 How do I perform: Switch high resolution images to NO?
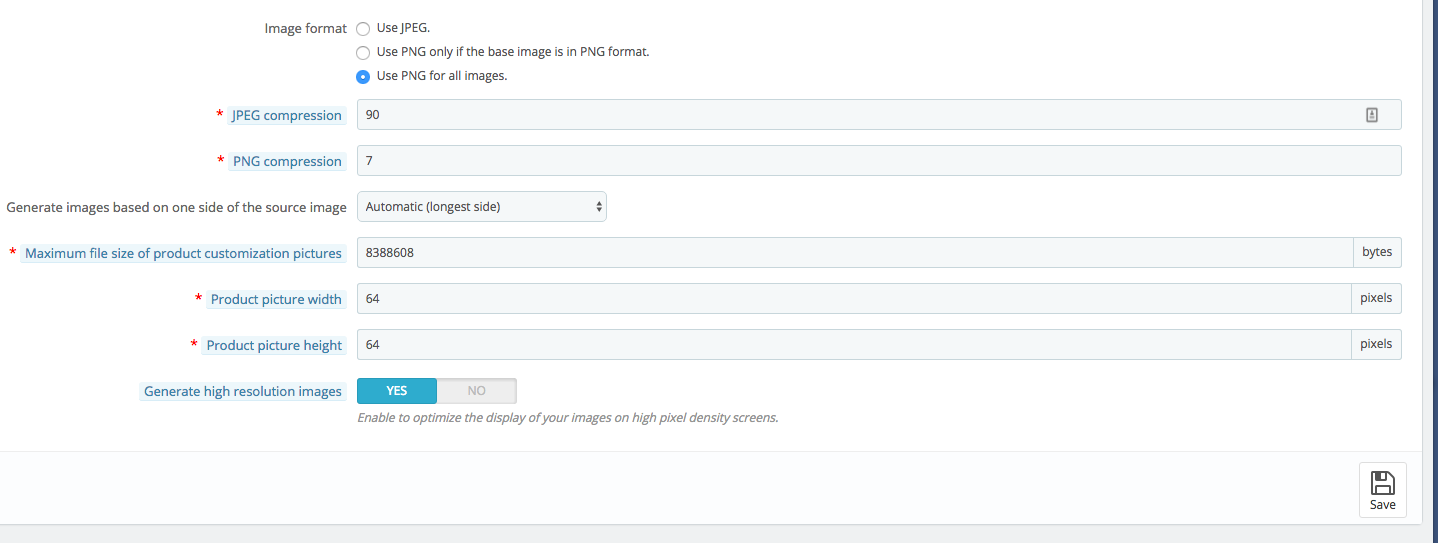[x=477, y=391]
